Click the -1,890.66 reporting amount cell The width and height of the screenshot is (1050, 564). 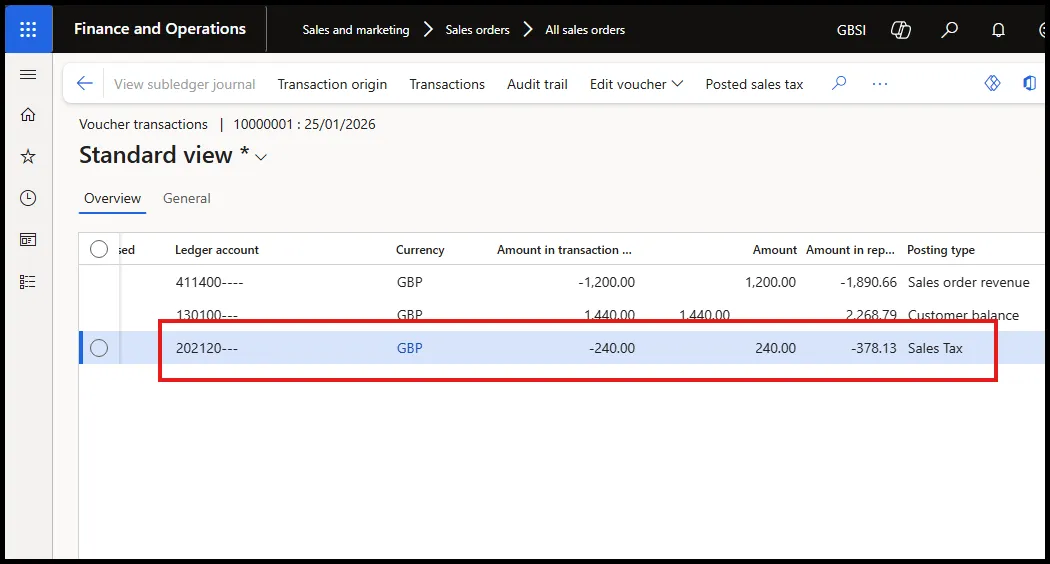click(869, 282)
